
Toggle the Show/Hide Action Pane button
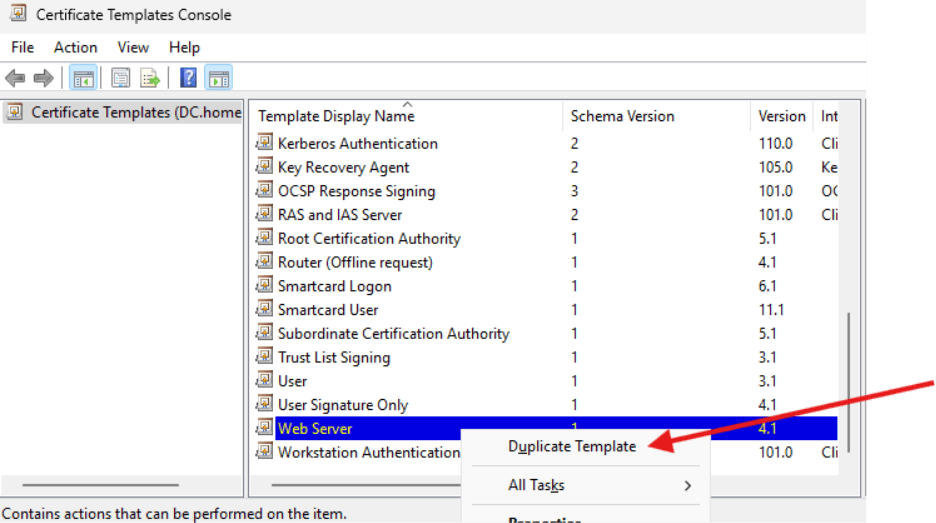point(218,78)
